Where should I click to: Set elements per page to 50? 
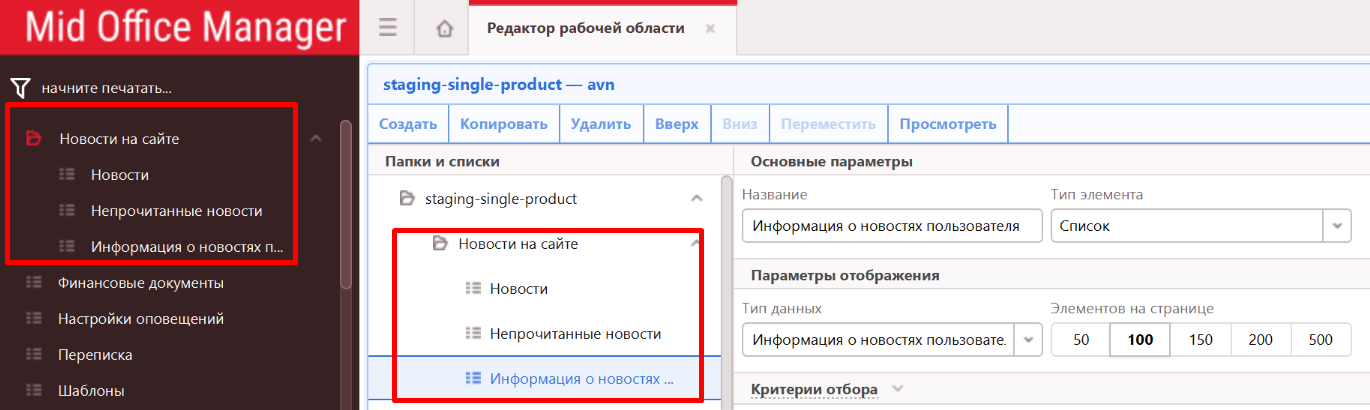(1081, 340)
